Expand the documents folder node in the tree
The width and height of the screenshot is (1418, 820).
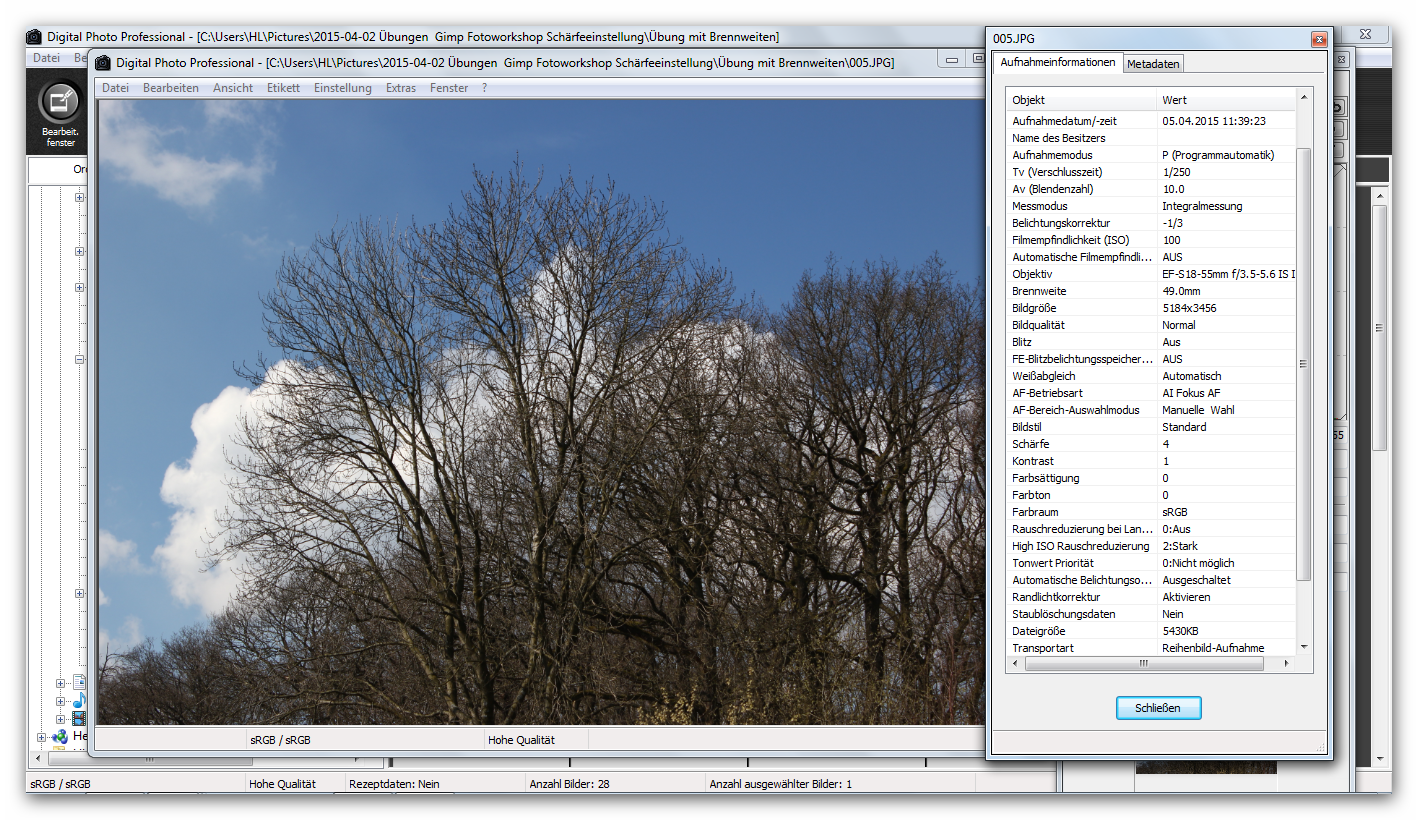coord(61,683)
